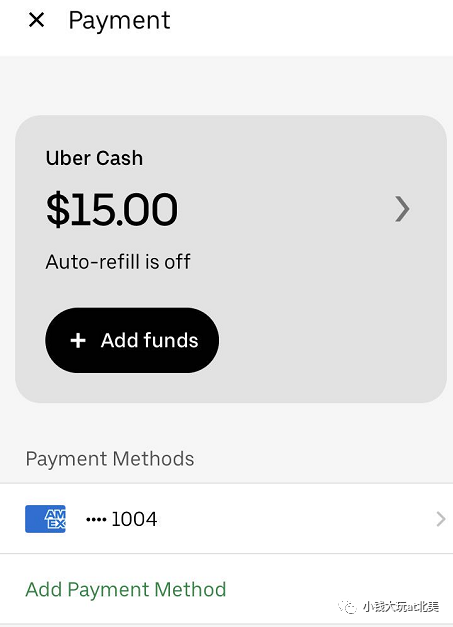Click the masked dots before 1004
This screenshot has height=627, width=453.
(96, 519)
